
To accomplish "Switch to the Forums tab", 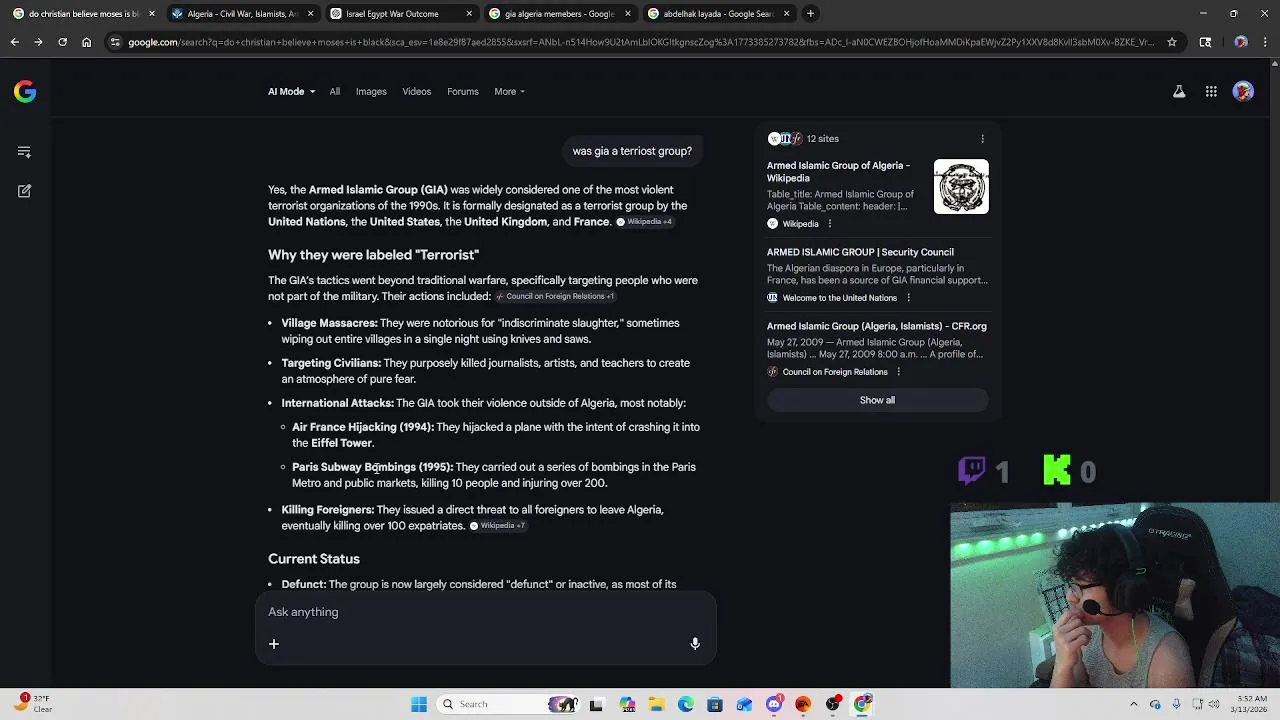I will pos(463,92).
